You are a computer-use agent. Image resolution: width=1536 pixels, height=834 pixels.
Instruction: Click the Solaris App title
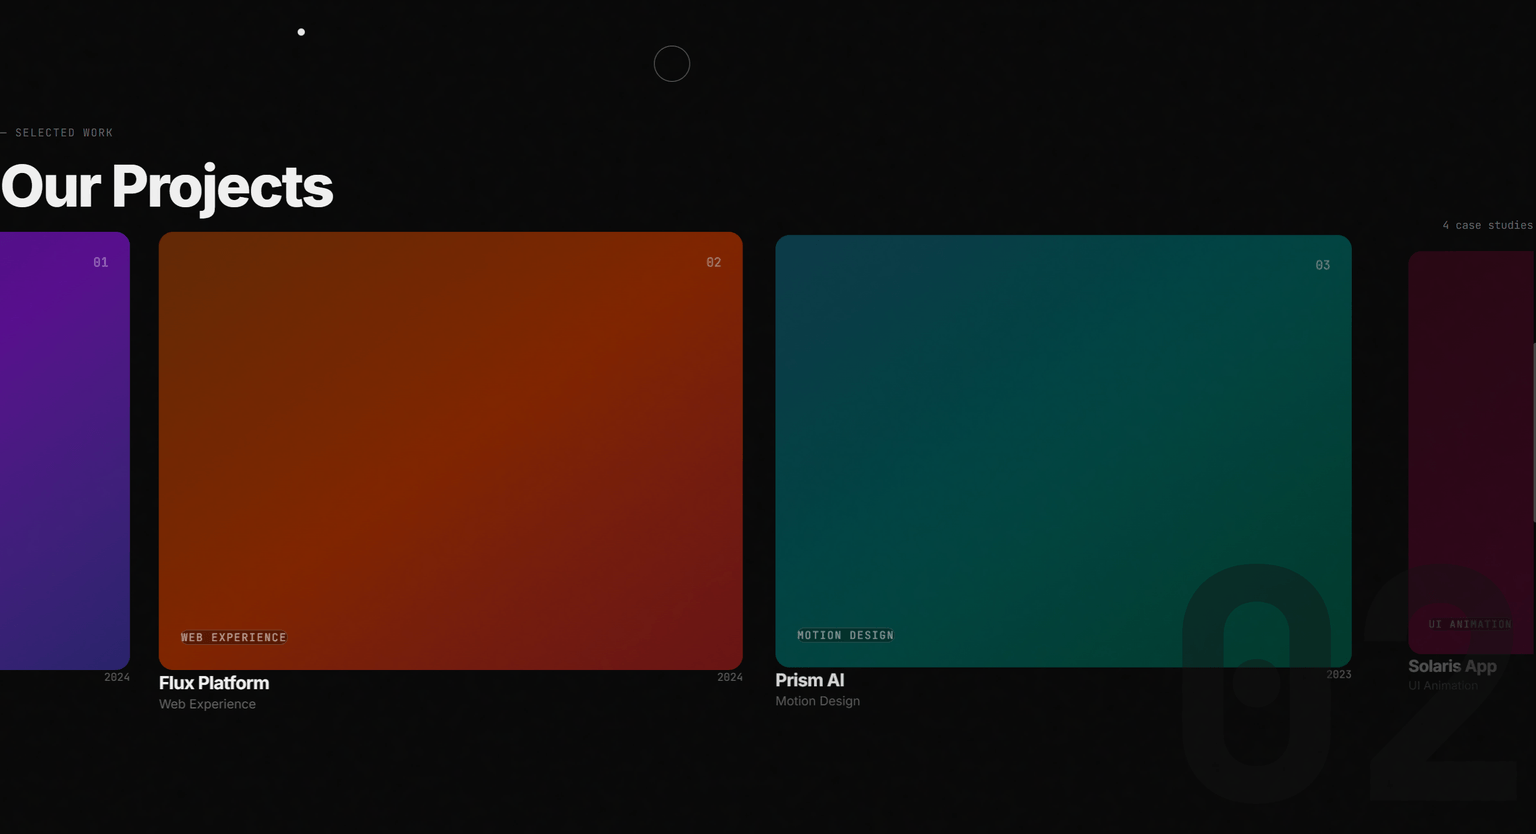pyautogui.click(x=1452, y=666)
